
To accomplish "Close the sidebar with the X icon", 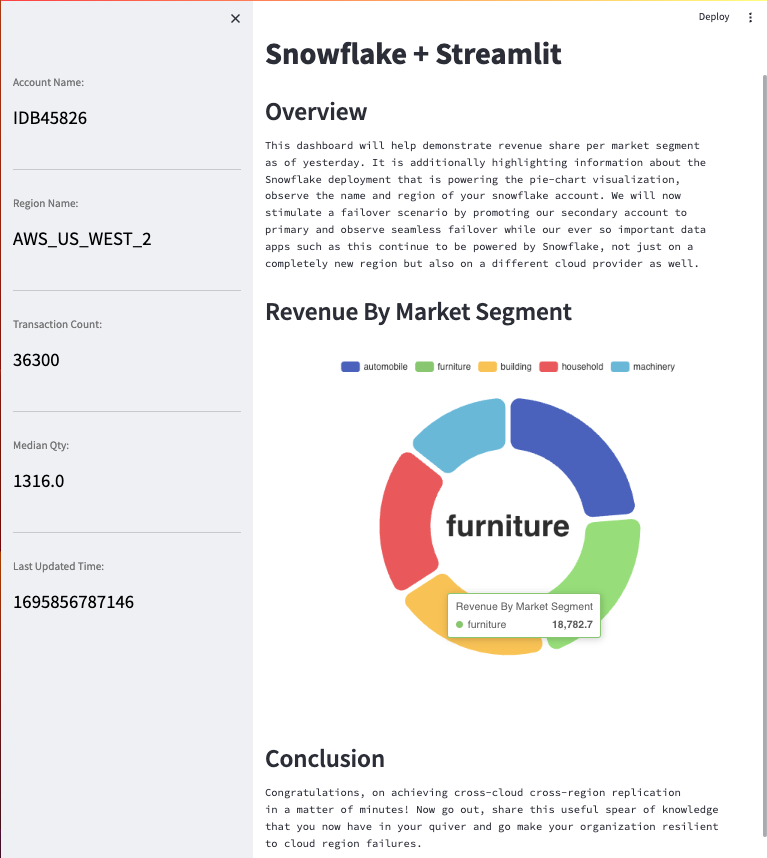I will (x=235, y=18).
